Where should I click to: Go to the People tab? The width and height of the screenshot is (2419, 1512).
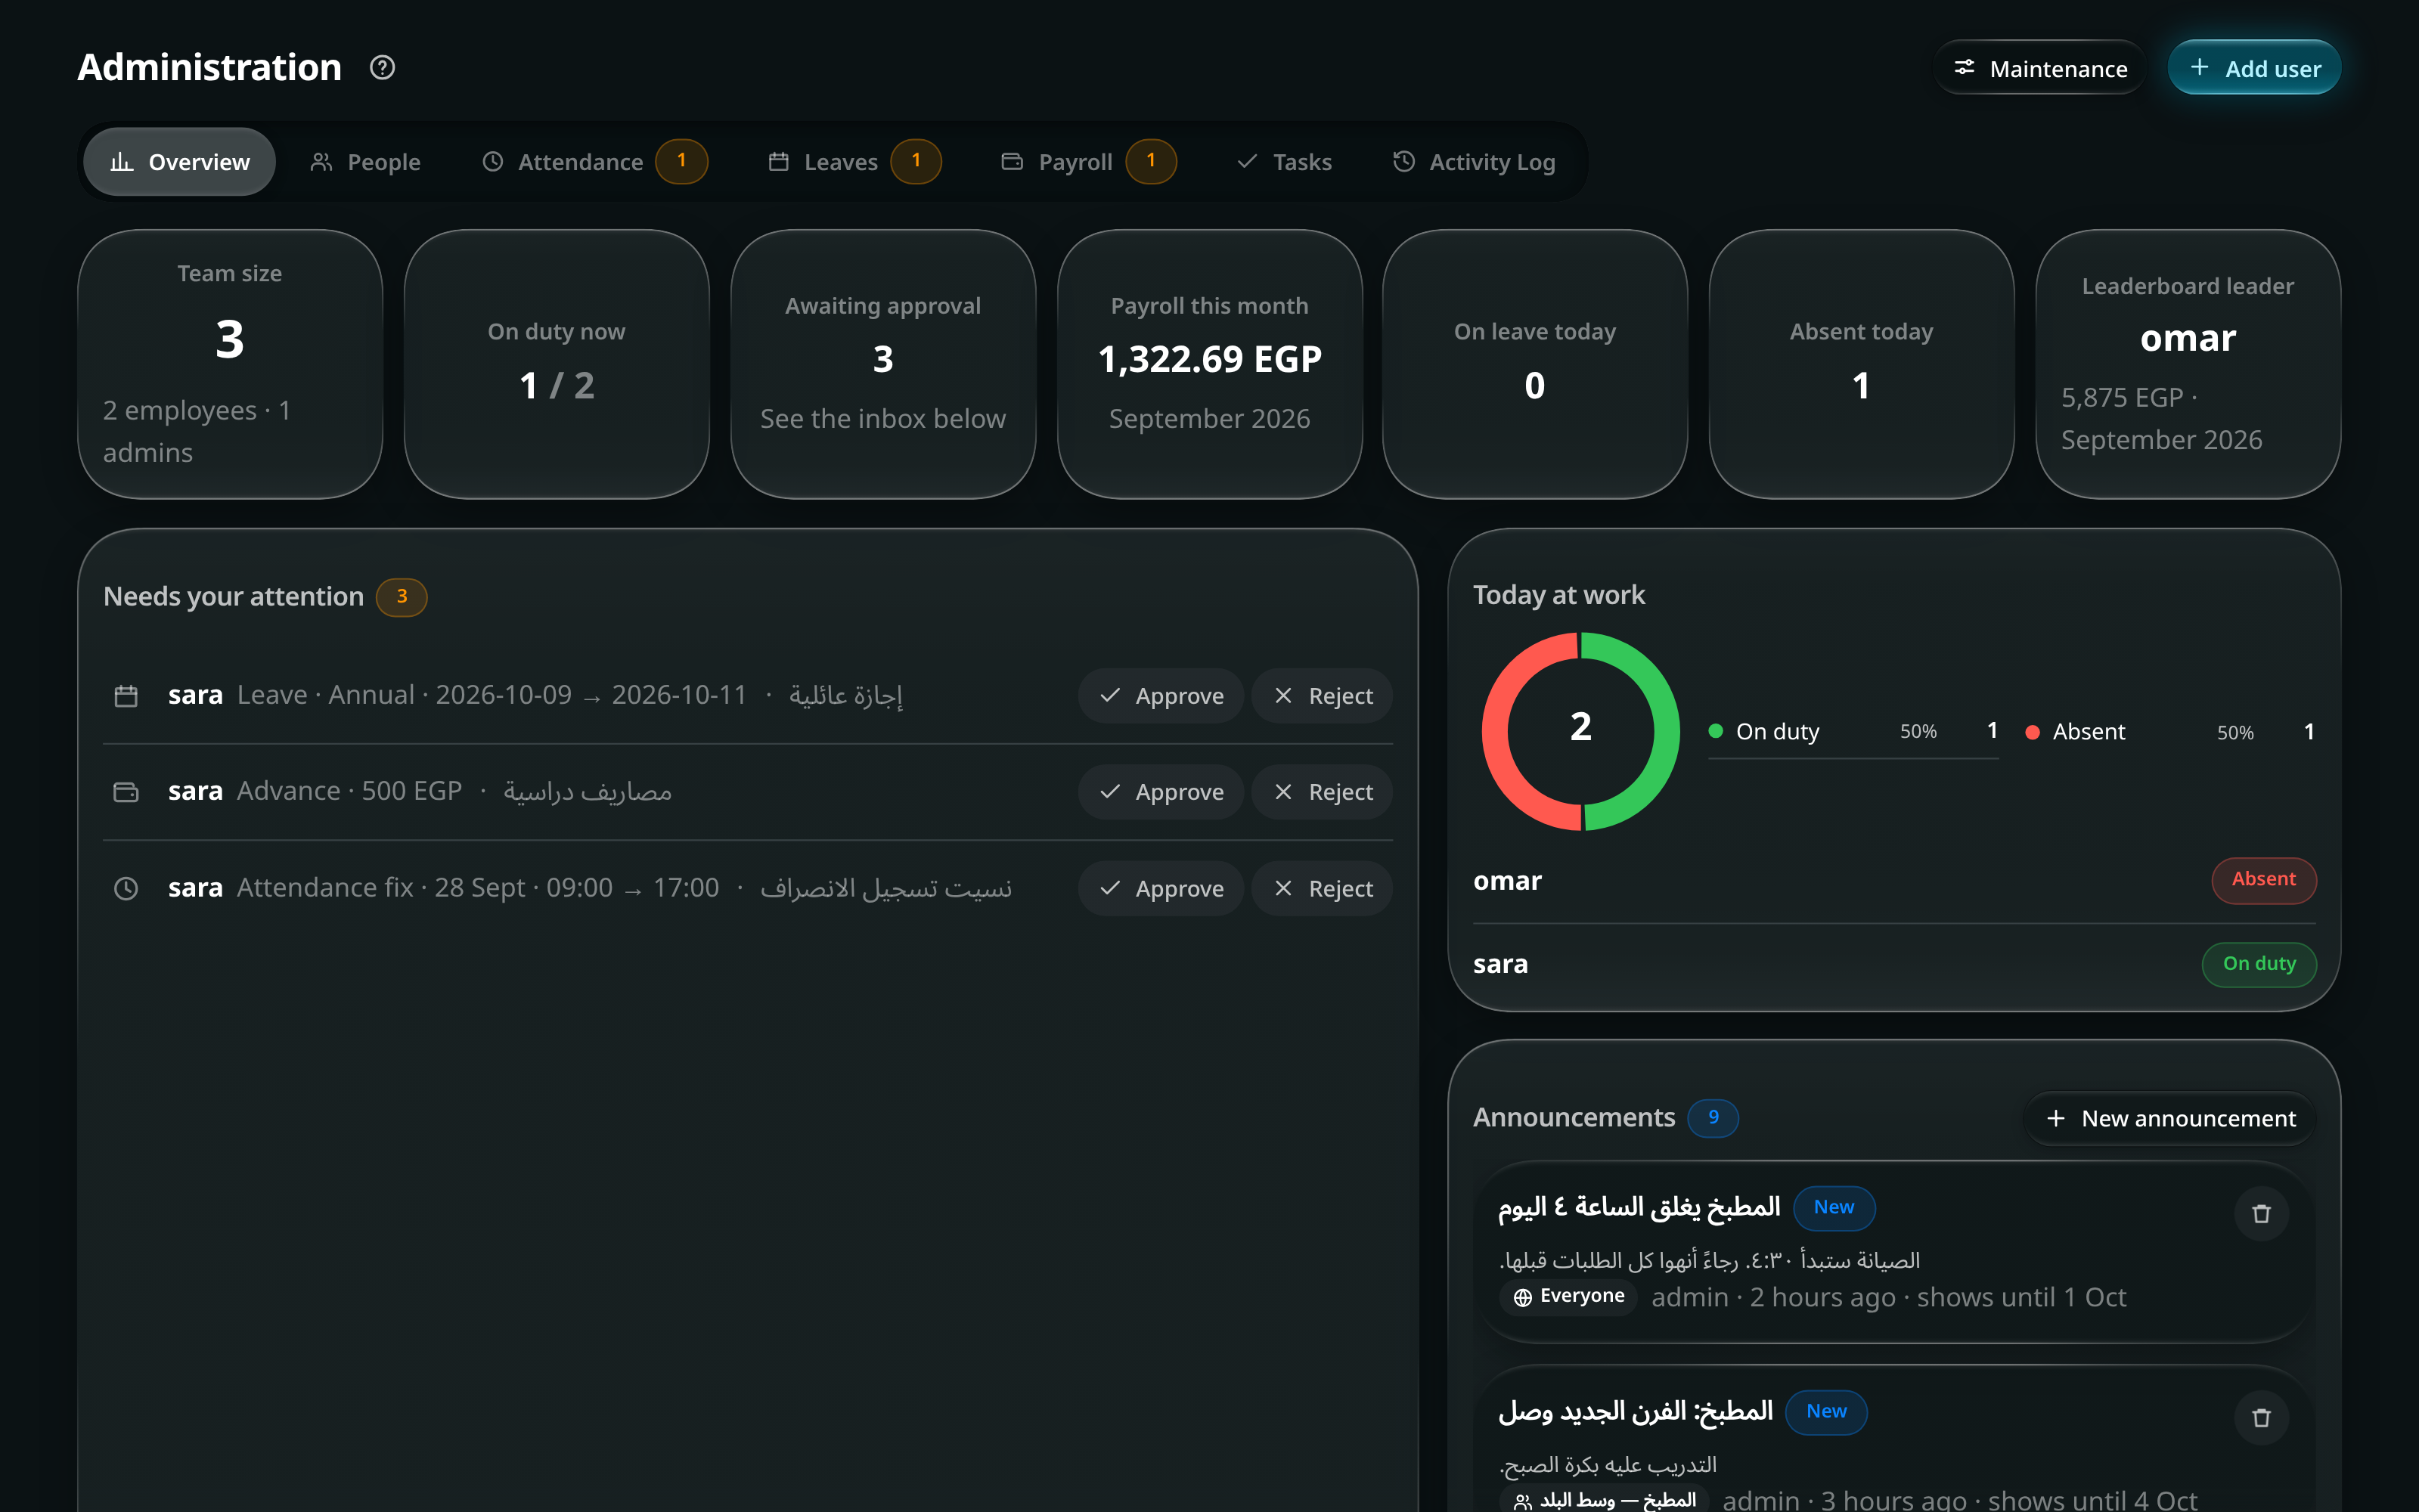365,162
